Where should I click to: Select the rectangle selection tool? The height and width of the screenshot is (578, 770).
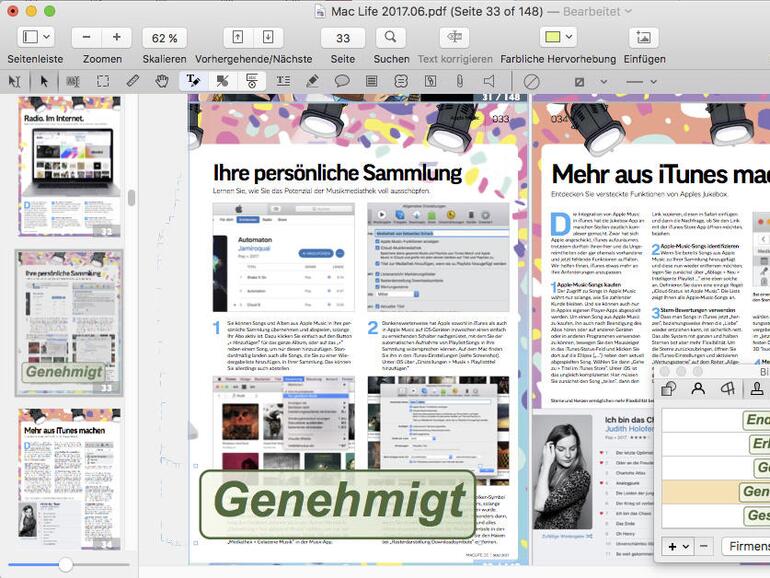(103, 81)
